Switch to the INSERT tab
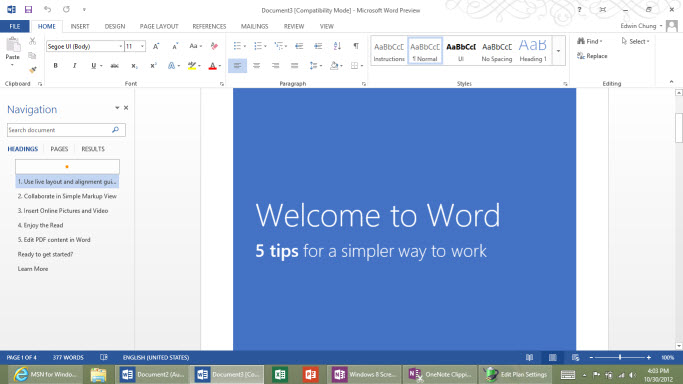The width and height of the screenshot is (683, 384). pos(80,26)
